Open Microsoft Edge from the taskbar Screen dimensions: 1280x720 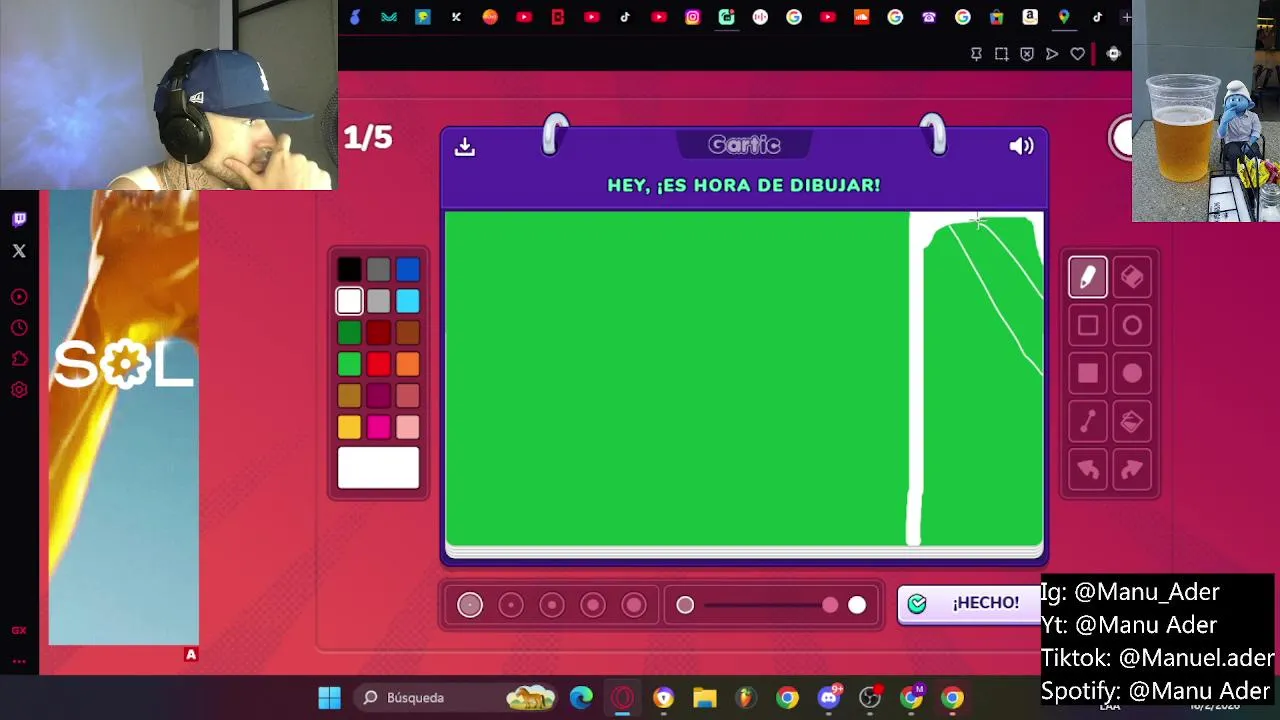click(x=581, y=697)
